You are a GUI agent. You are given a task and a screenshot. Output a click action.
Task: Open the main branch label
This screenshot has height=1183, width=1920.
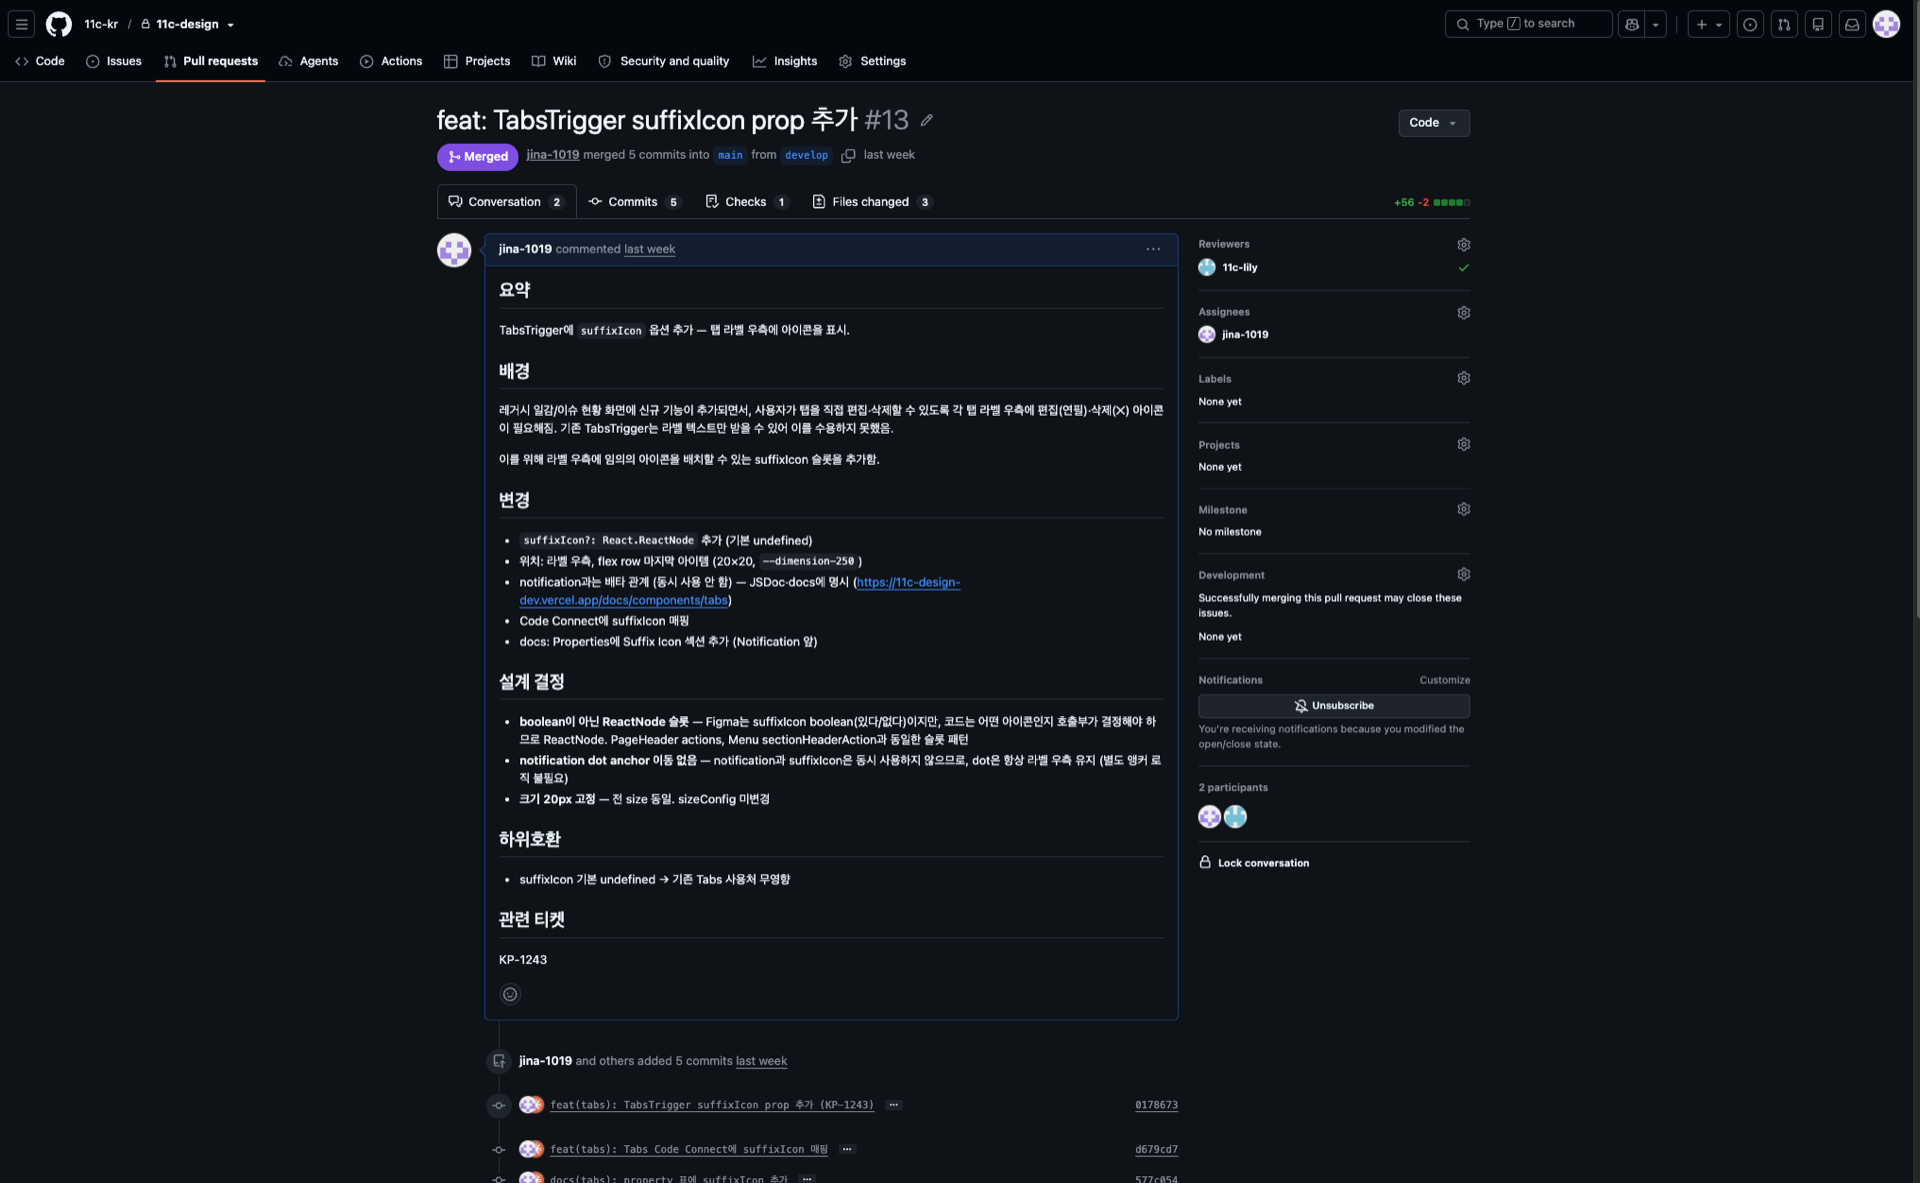pyautogui.click(x=730, y=155)
